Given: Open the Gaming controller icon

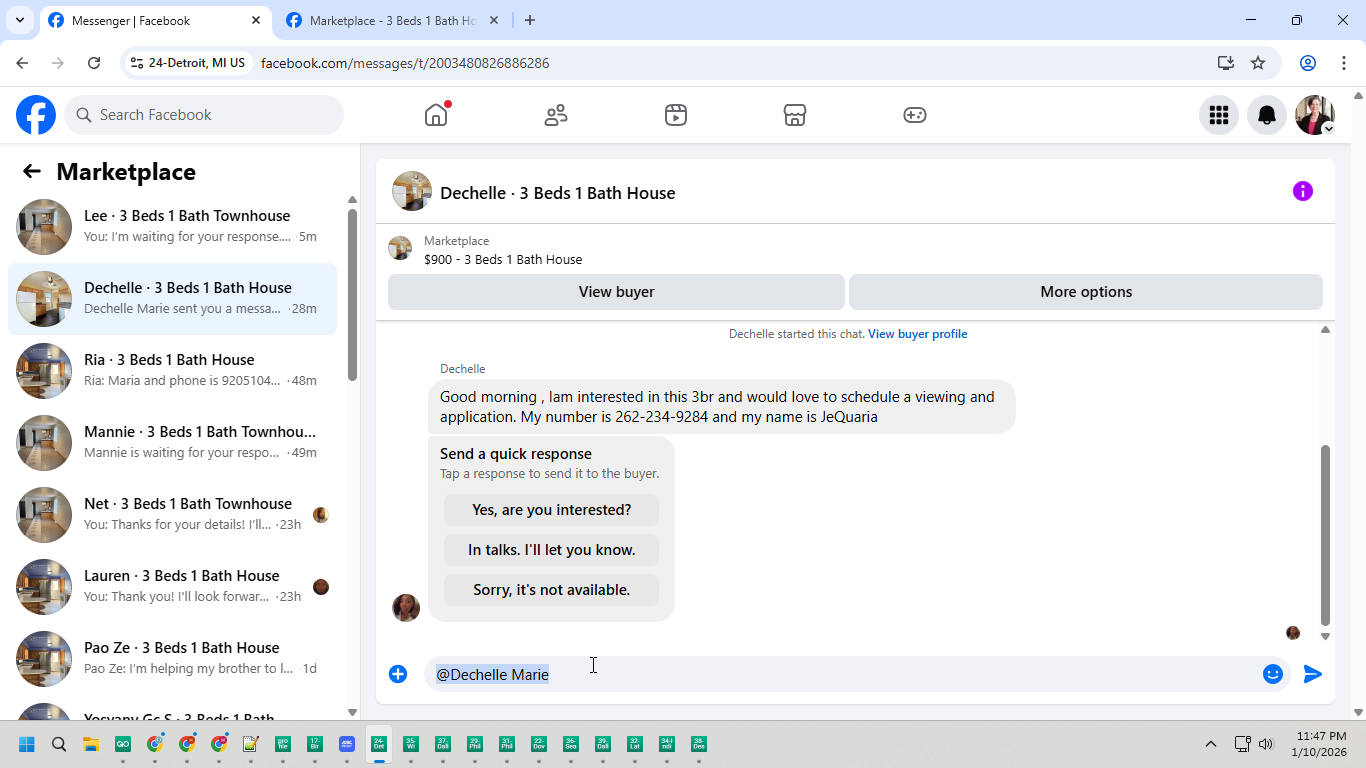Looking at the screenshot, I should 915,115.
